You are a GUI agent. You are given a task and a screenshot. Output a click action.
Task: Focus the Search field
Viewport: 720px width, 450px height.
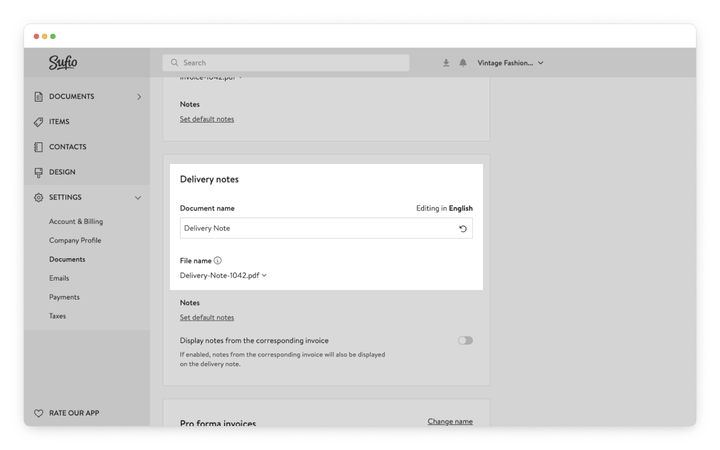[x=286, y=62]
